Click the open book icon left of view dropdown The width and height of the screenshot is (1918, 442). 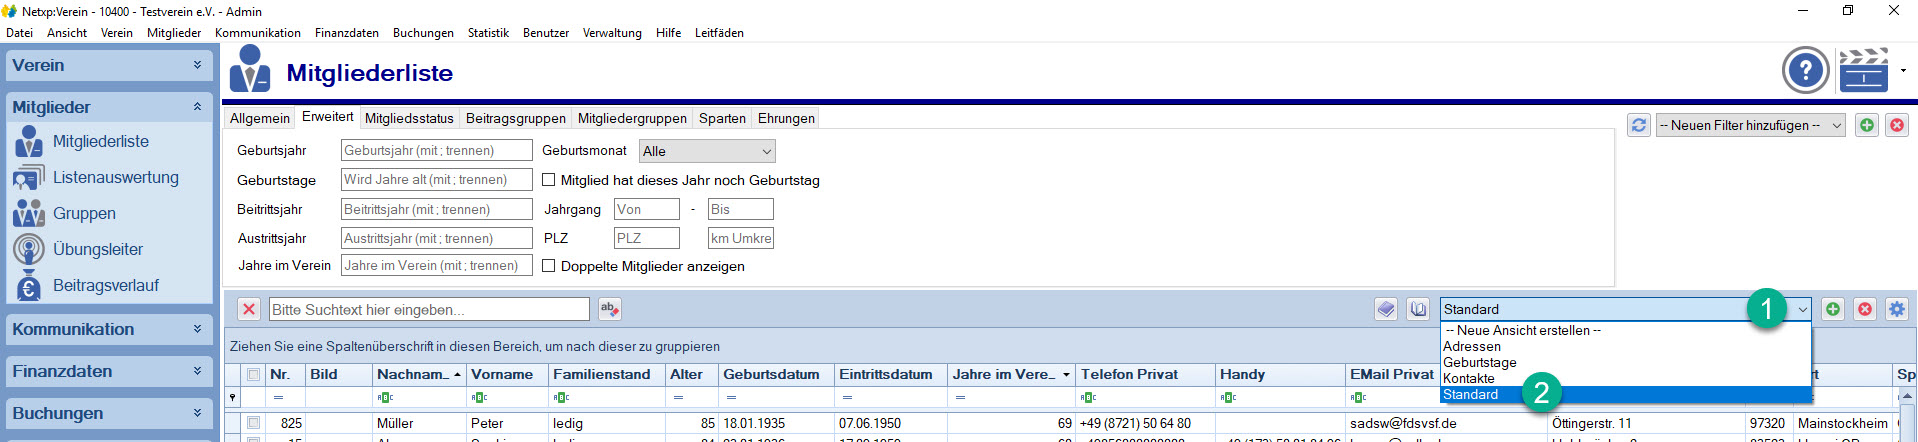click(x=1418, y=309)
